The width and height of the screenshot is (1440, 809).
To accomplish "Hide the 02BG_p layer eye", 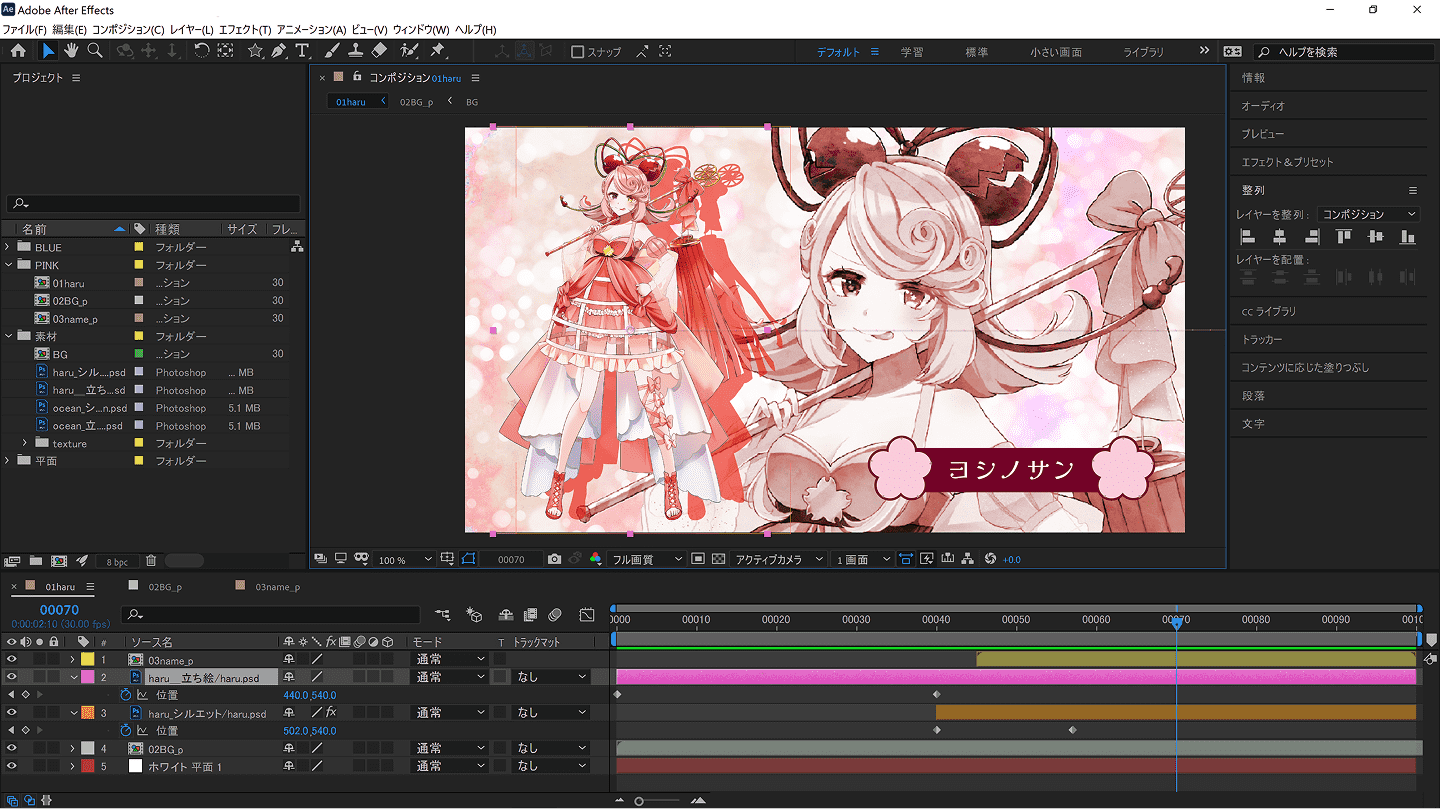I will tap(12, 748).
